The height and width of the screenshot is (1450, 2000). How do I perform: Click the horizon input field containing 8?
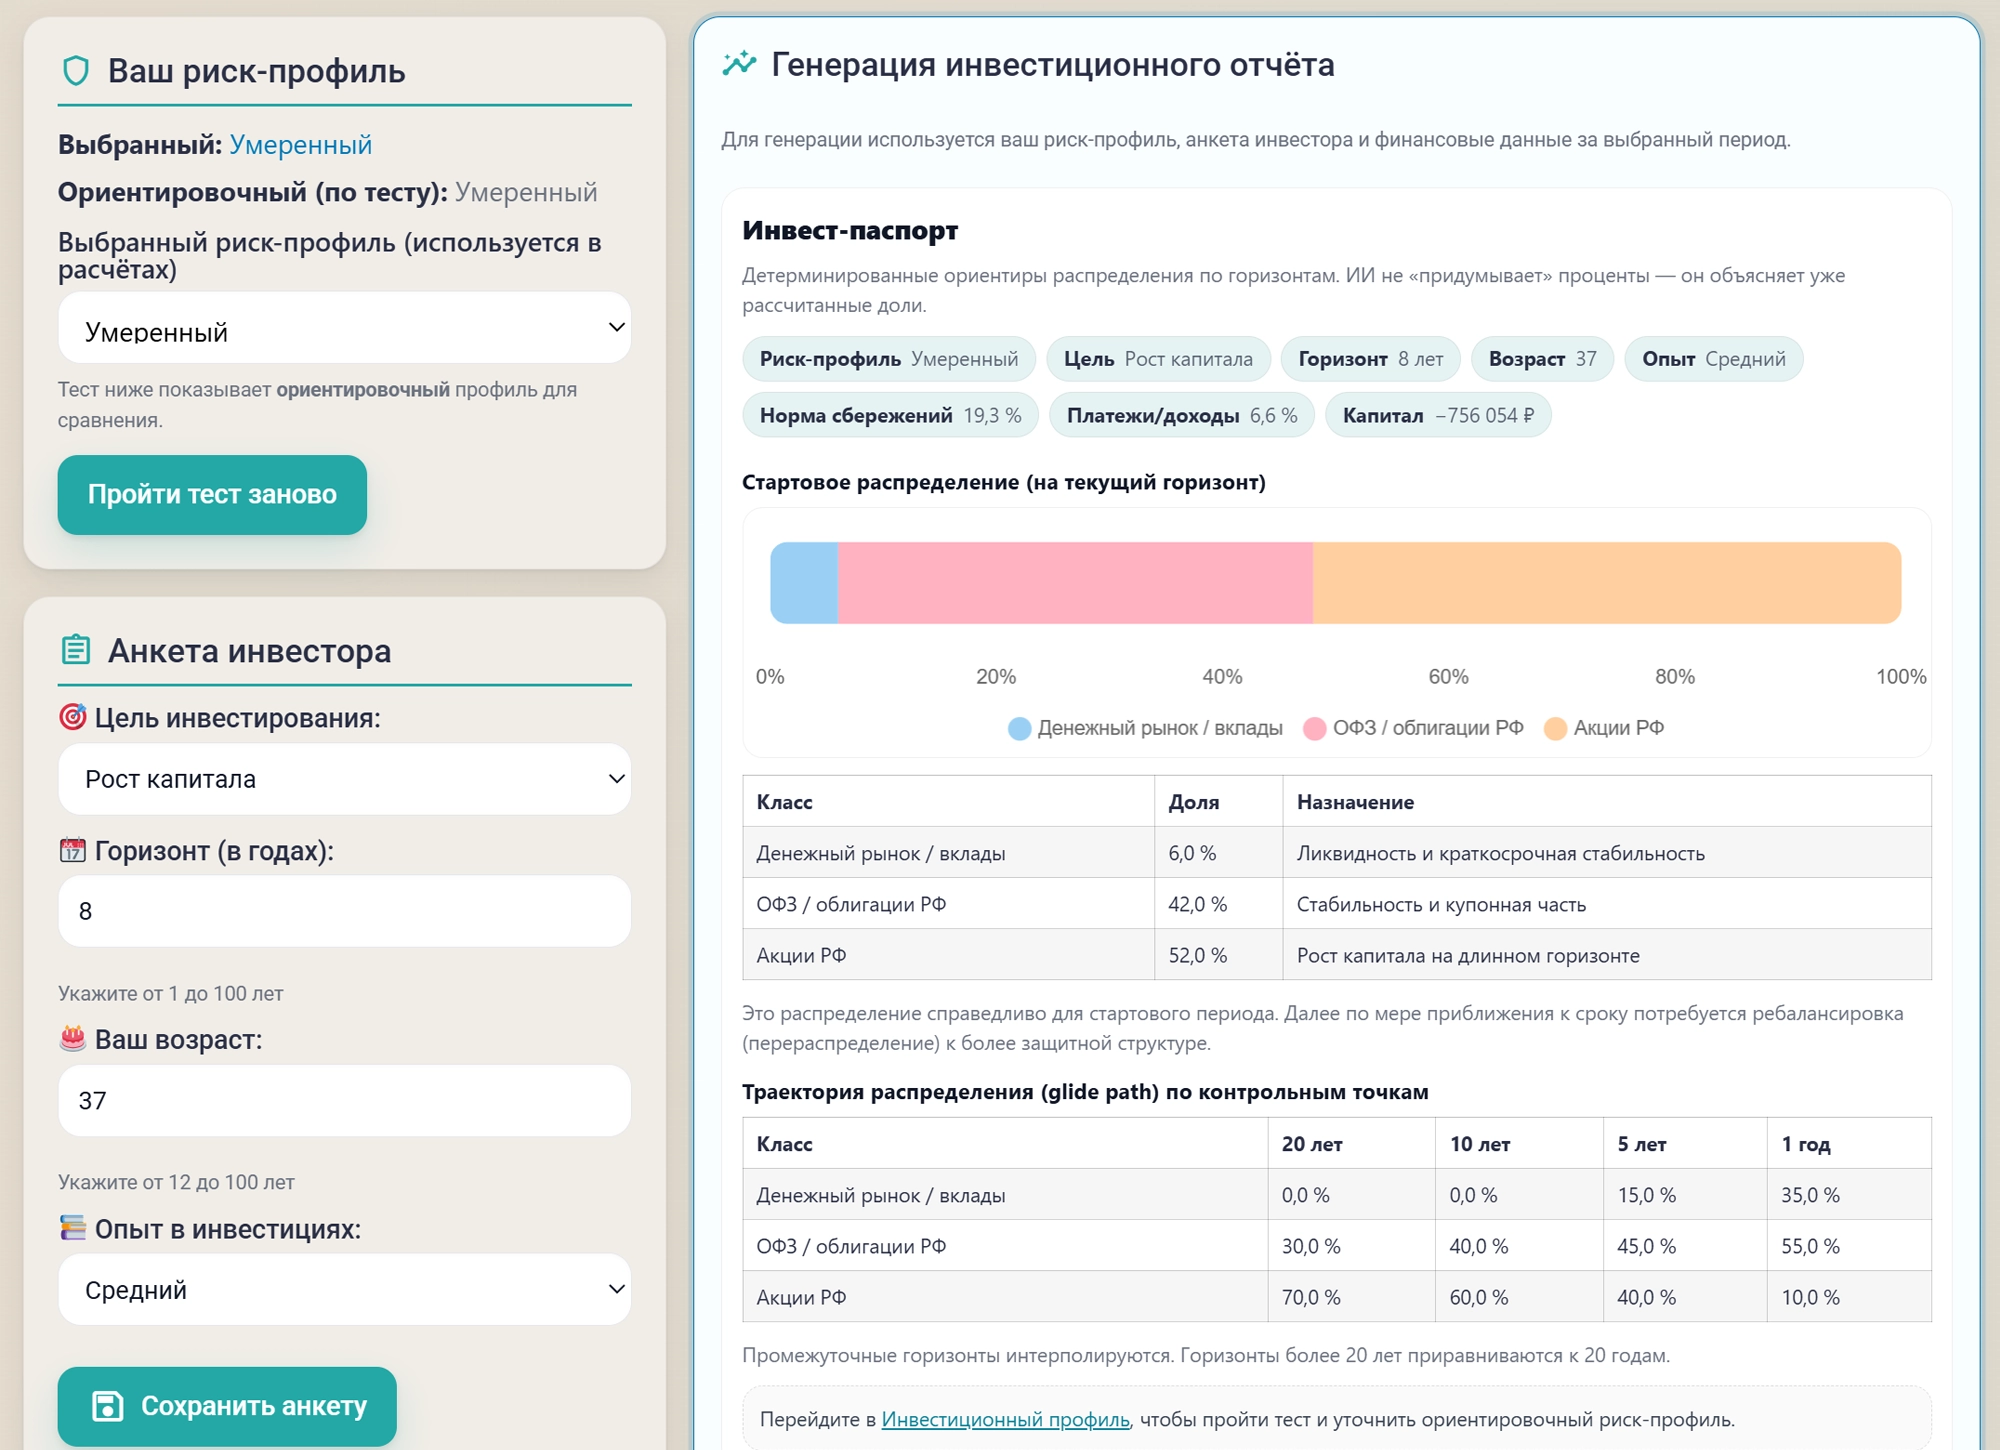click(x=344, y=911)
